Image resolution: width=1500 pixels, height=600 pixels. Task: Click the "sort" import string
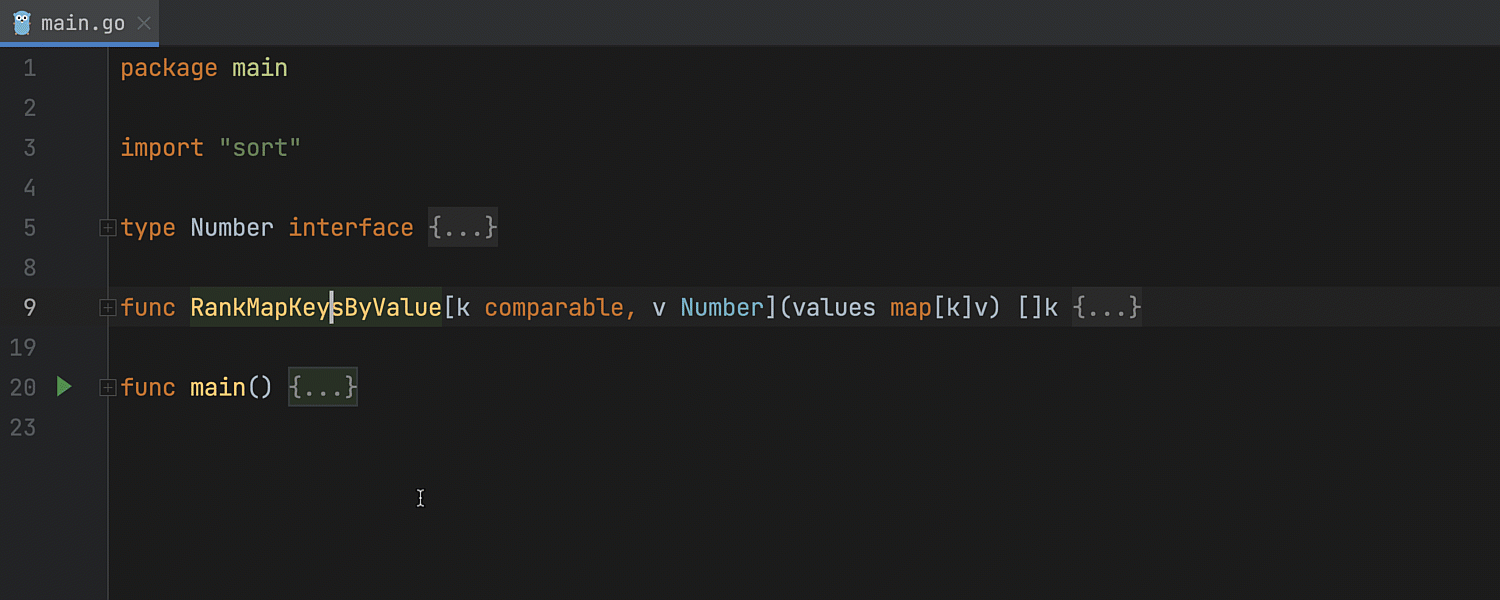click(260, 148)
